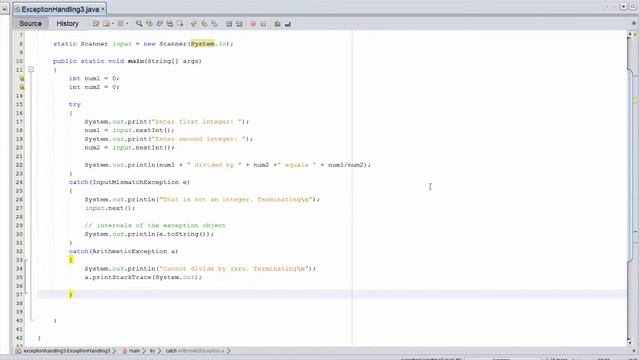Toggle Highlight Search in the editor toolbar
Screen dimensions: 640x360
170,24
